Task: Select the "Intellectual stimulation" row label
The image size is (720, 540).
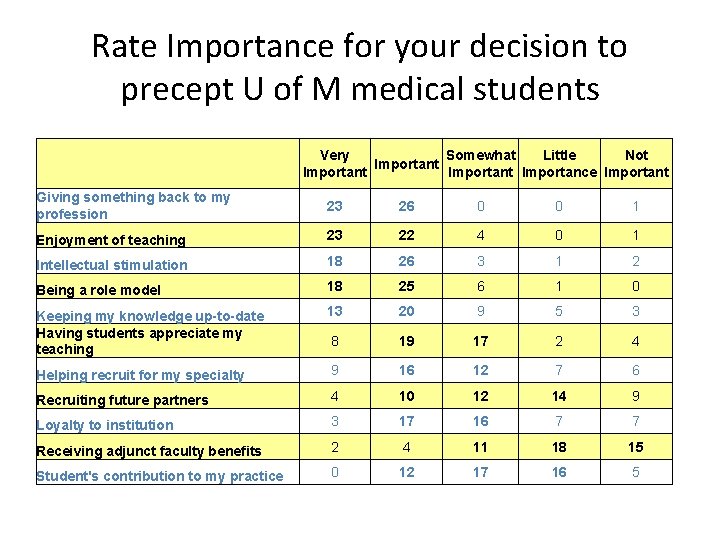Action: (112, 265)
